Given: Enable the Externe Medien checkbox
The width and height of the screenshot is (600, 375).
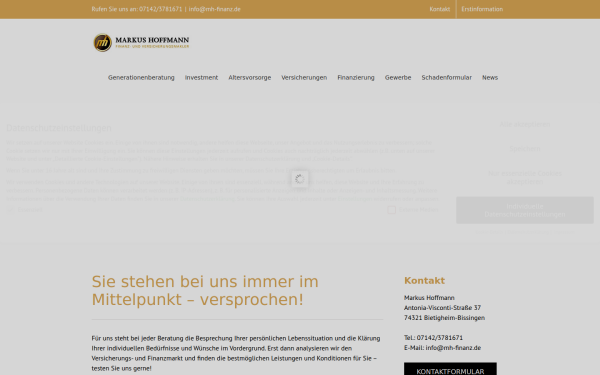Looking at the screenshot, I should pos(391,210).
